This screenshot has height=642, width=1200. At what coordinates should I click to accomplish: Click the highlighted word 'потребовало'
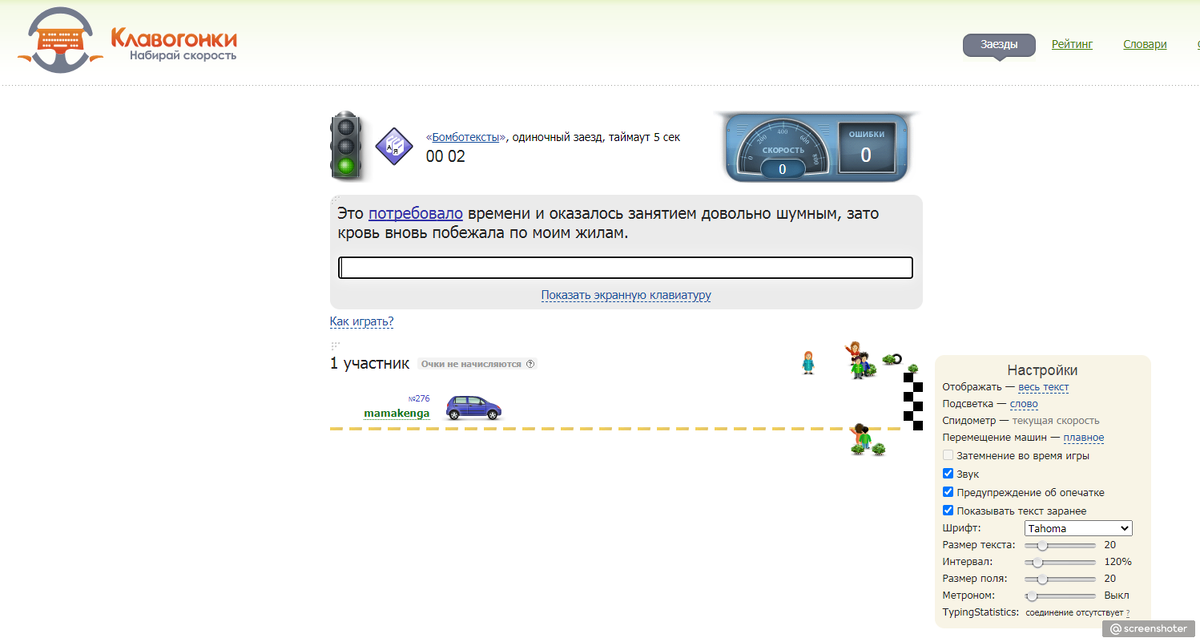click(416, 213)
